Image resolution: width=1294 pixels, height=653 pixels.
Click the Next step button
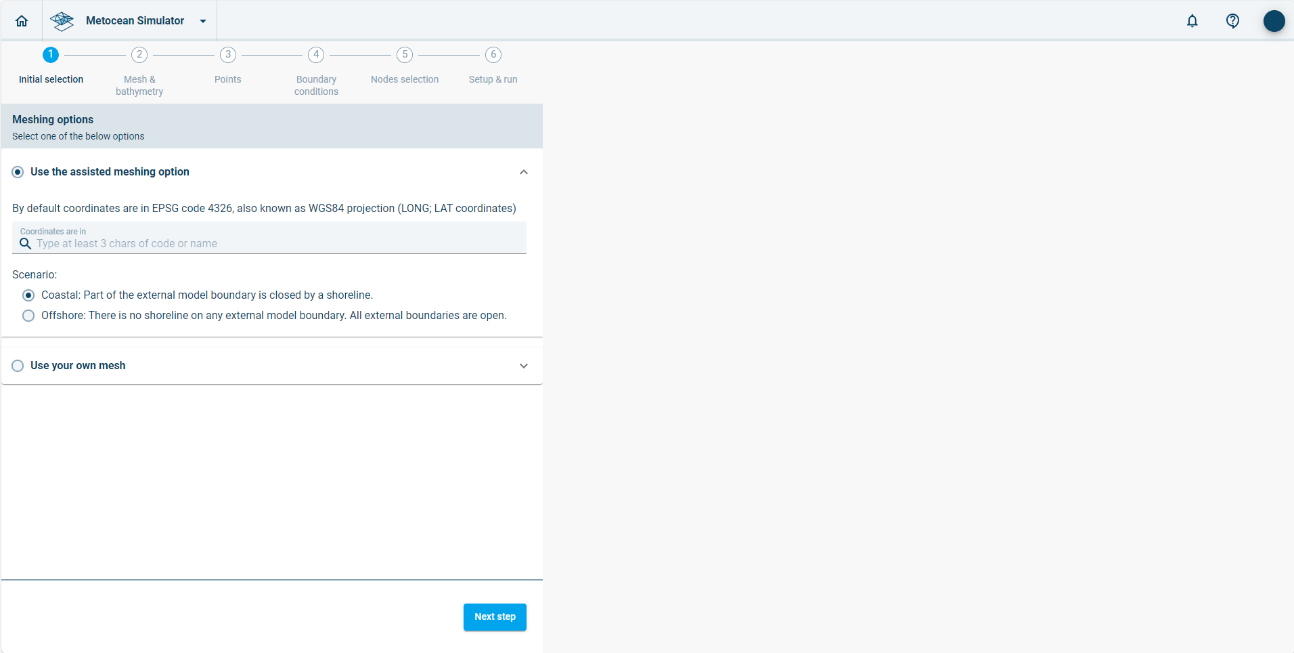495,617
